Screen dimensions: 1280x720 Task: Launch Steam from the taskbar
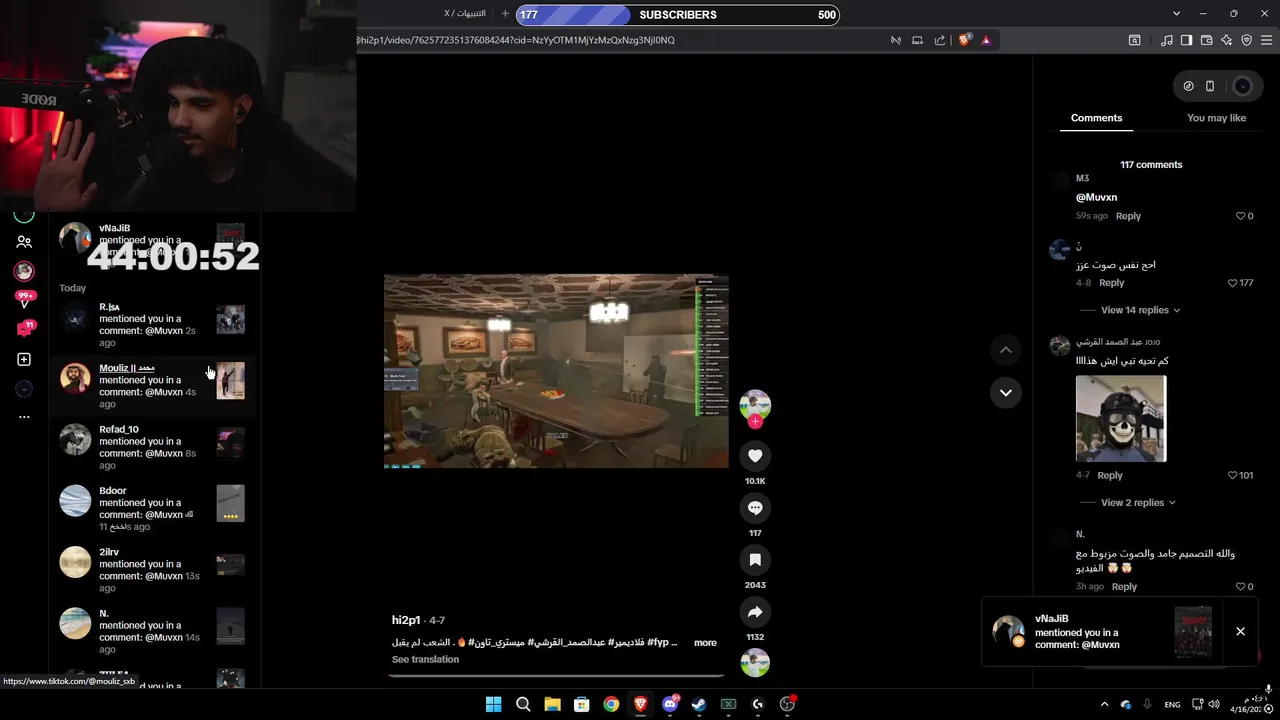pos(699,704)
